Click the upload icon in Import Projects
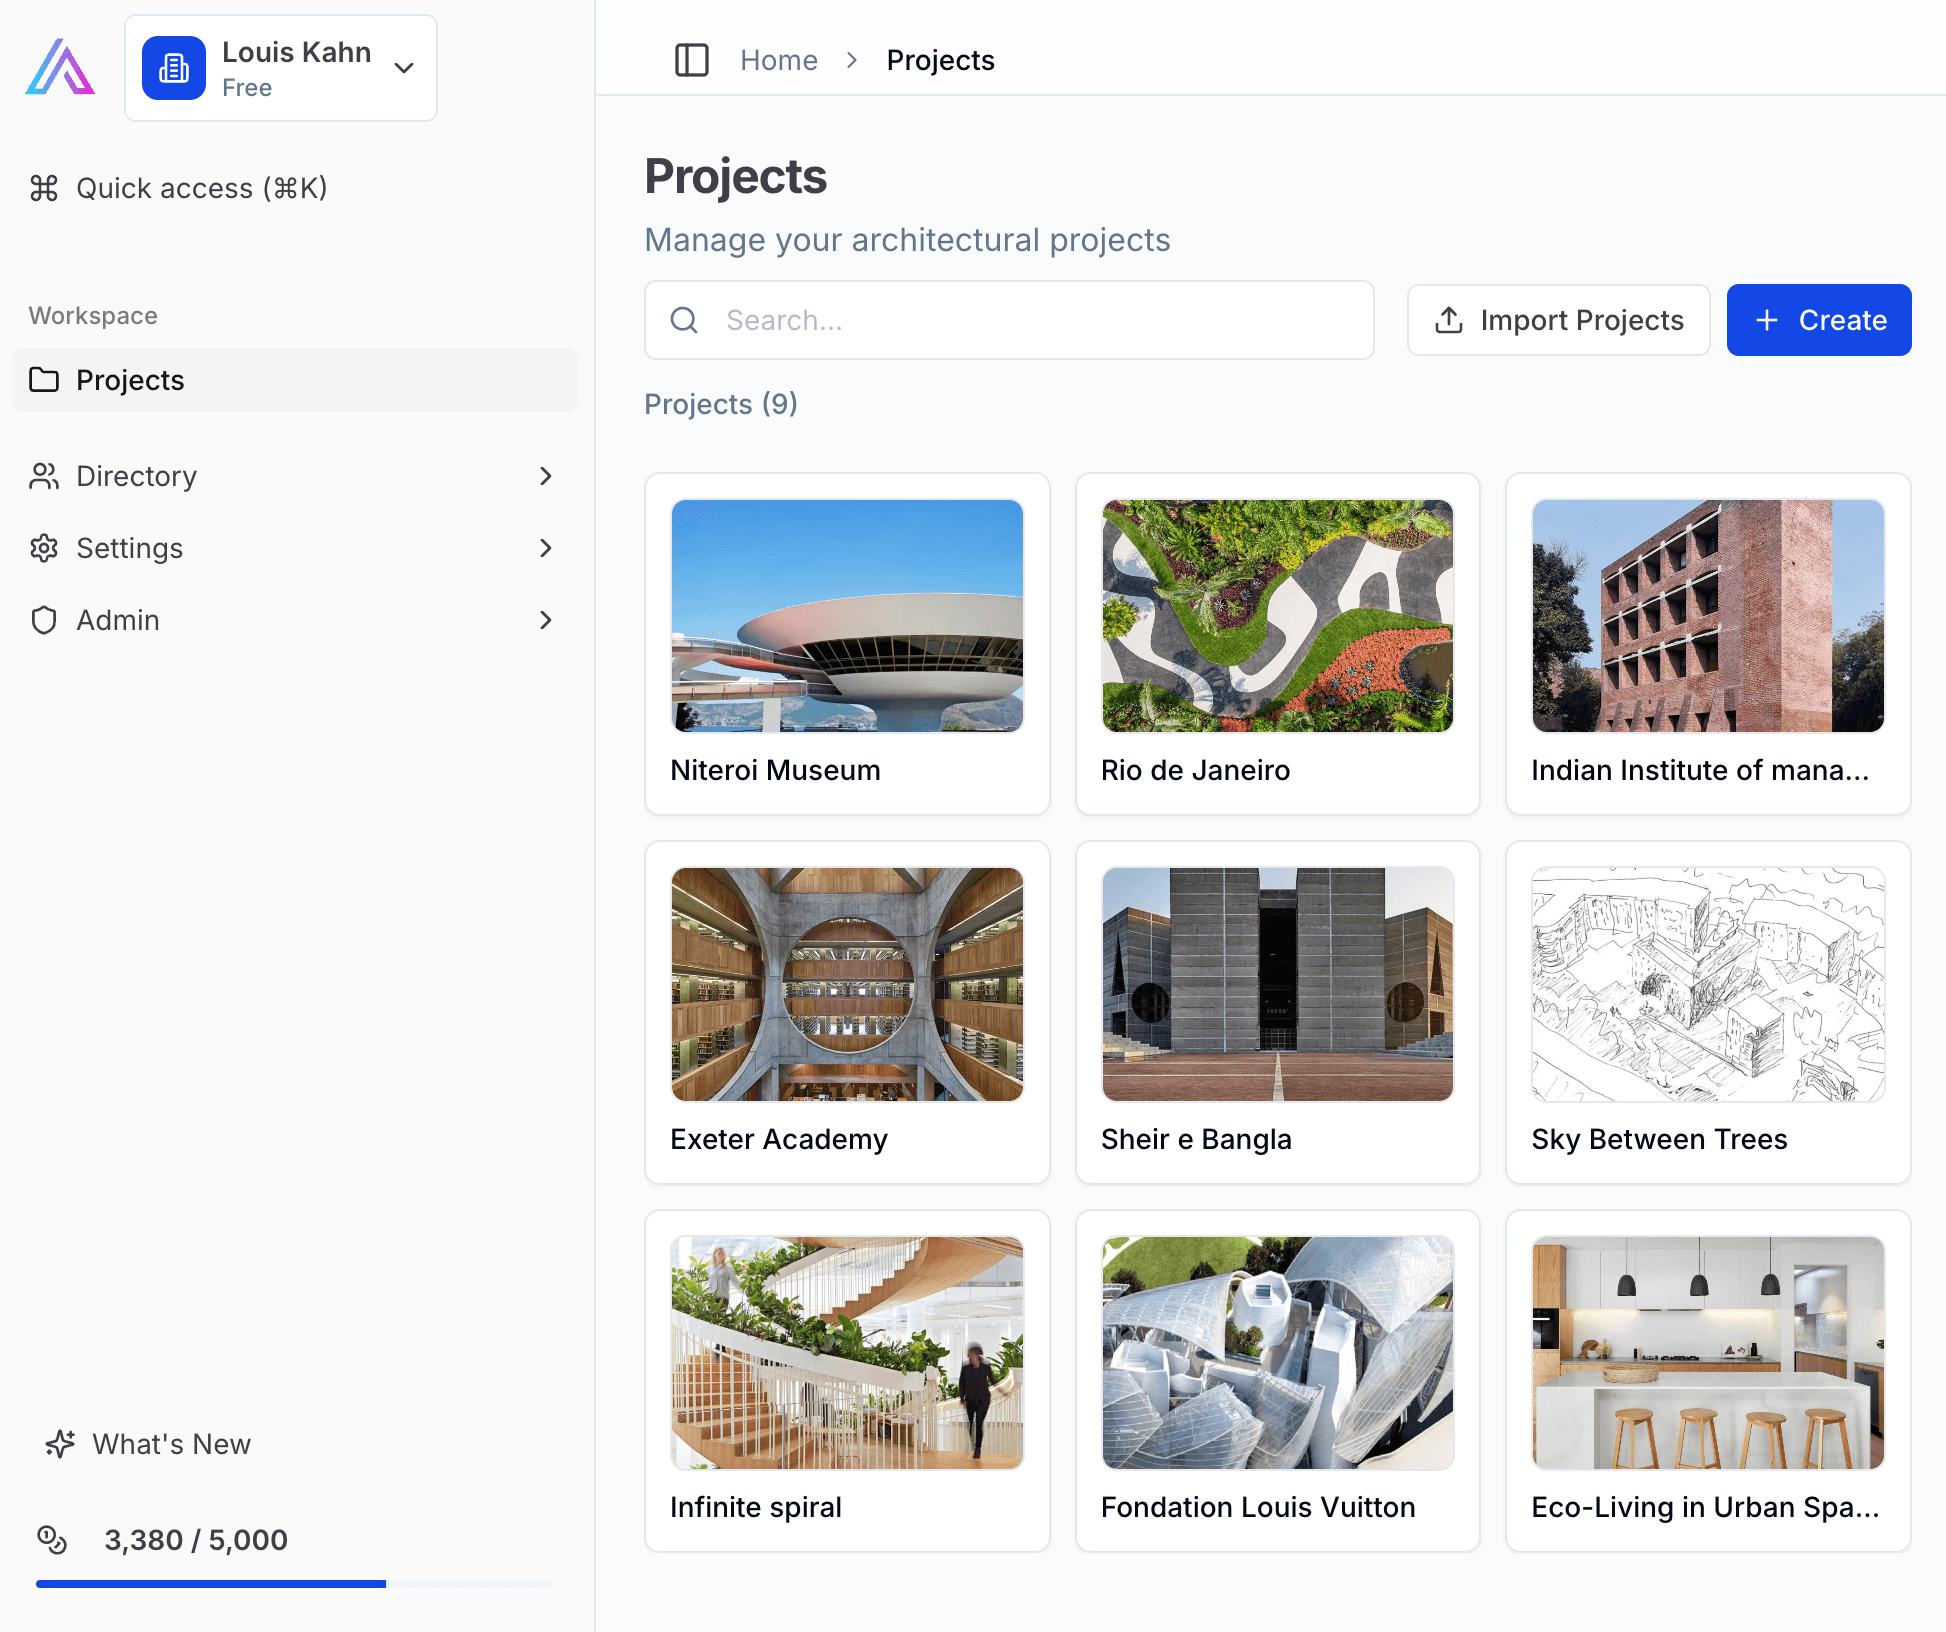Image resolution: width=1946 pixels, height=1632 pixels. click(1449, 320)
